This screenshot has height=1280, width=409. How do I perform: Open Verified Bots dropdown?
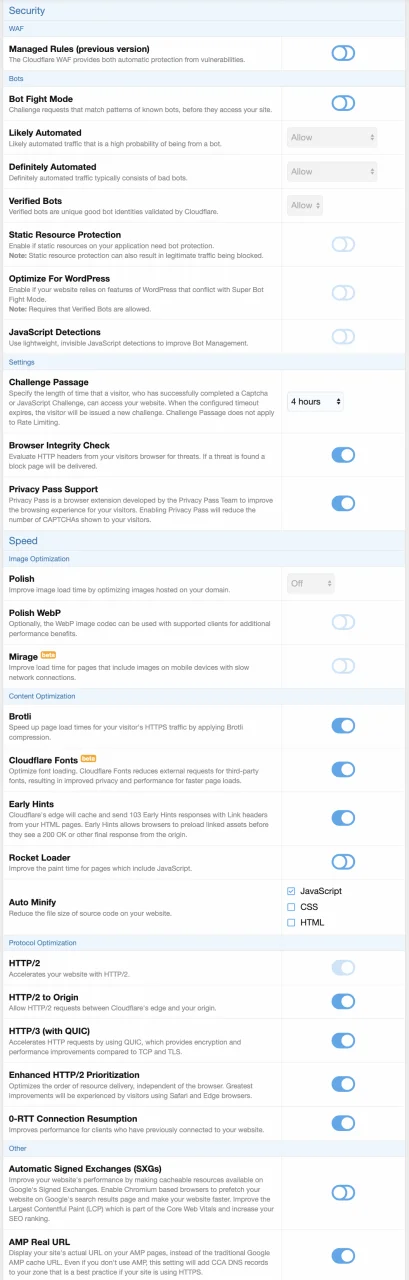point(305,205)
